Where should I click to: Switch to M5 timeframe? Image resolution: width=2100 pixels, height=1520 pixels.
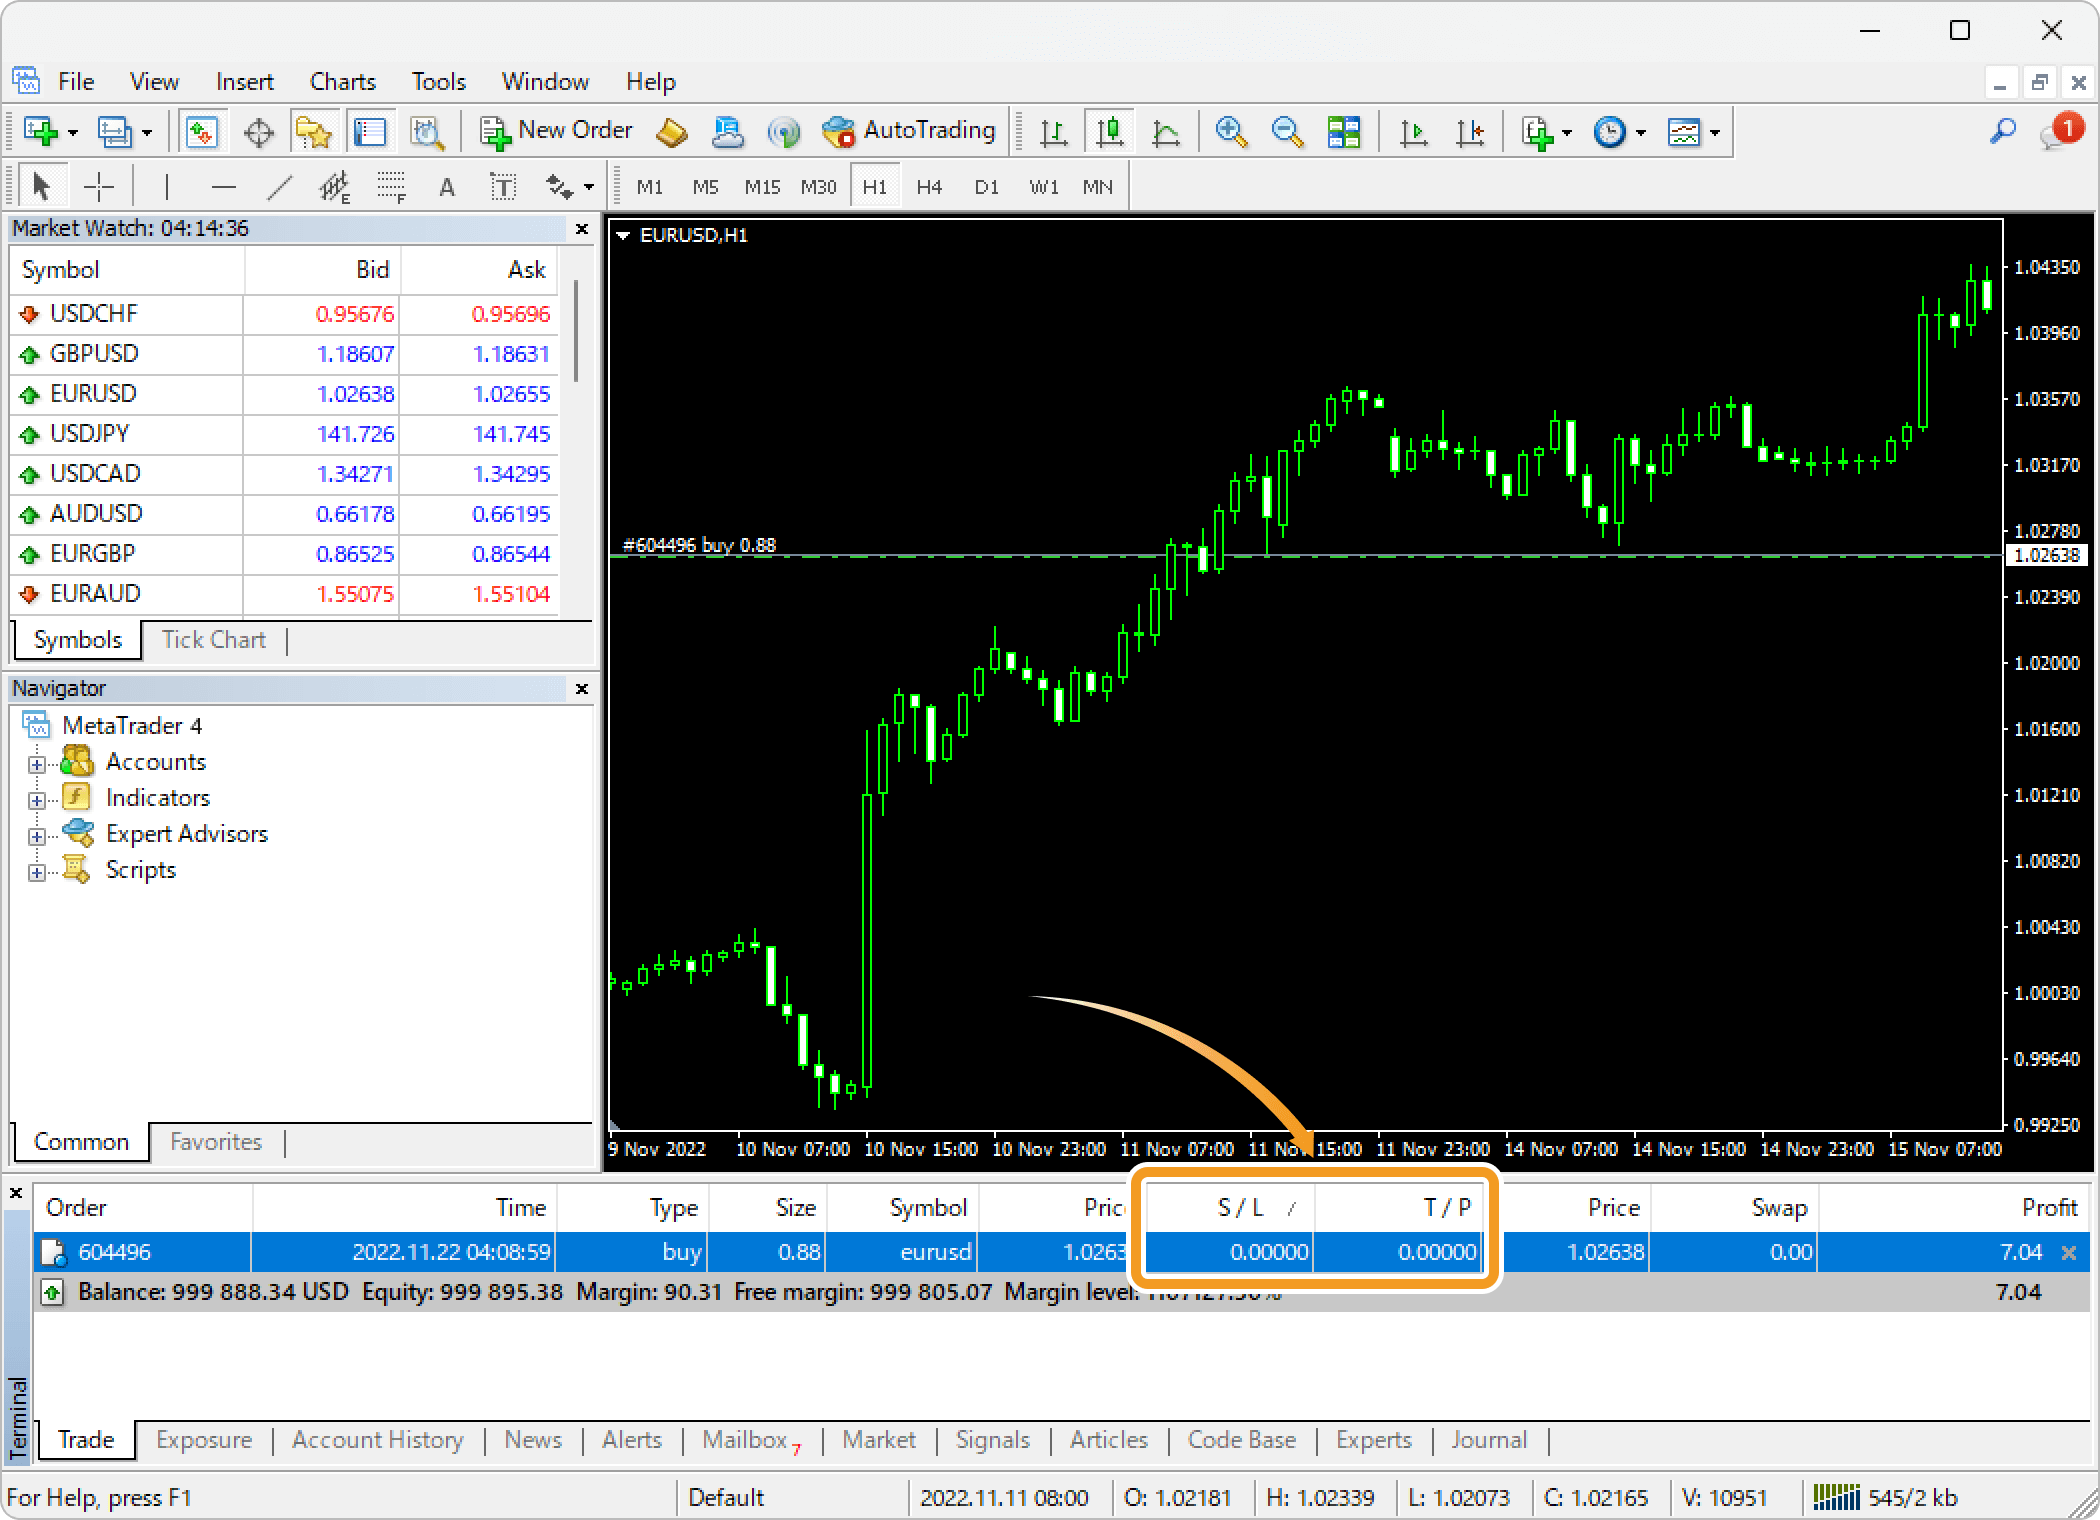coord(704,184)
